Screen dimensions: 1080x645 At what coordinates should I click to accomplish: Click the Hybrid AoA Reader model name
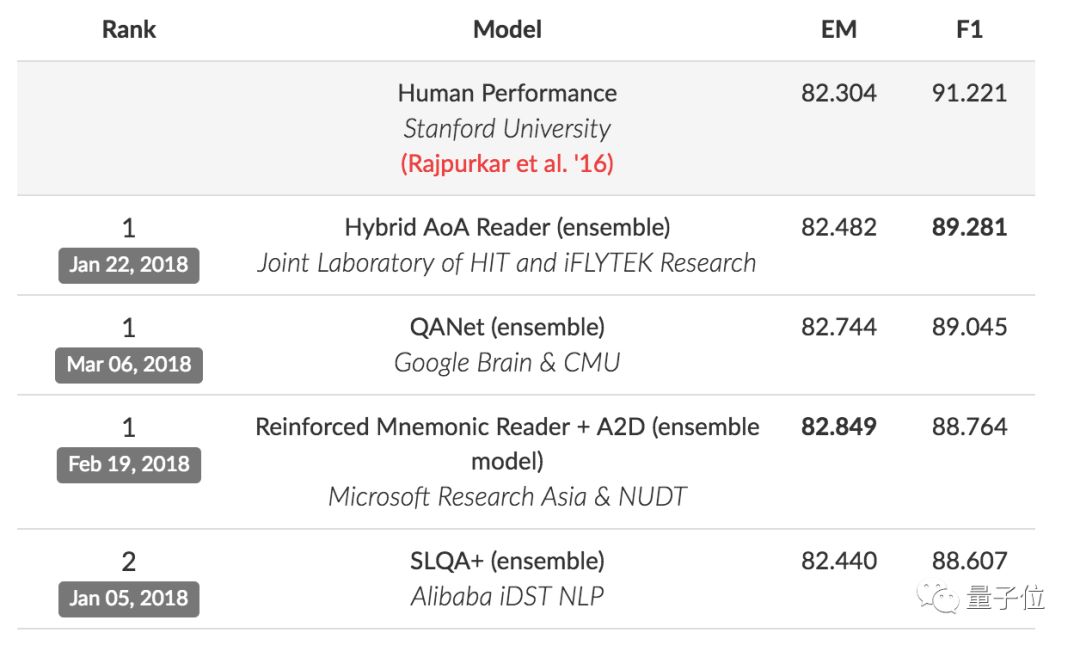507,227
